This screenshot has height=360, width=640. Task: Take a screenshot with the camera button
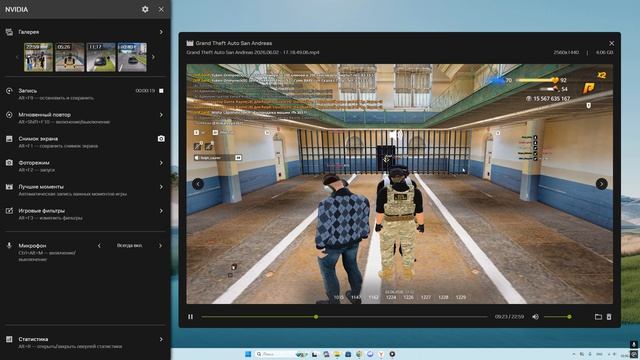tap(161, 139)
